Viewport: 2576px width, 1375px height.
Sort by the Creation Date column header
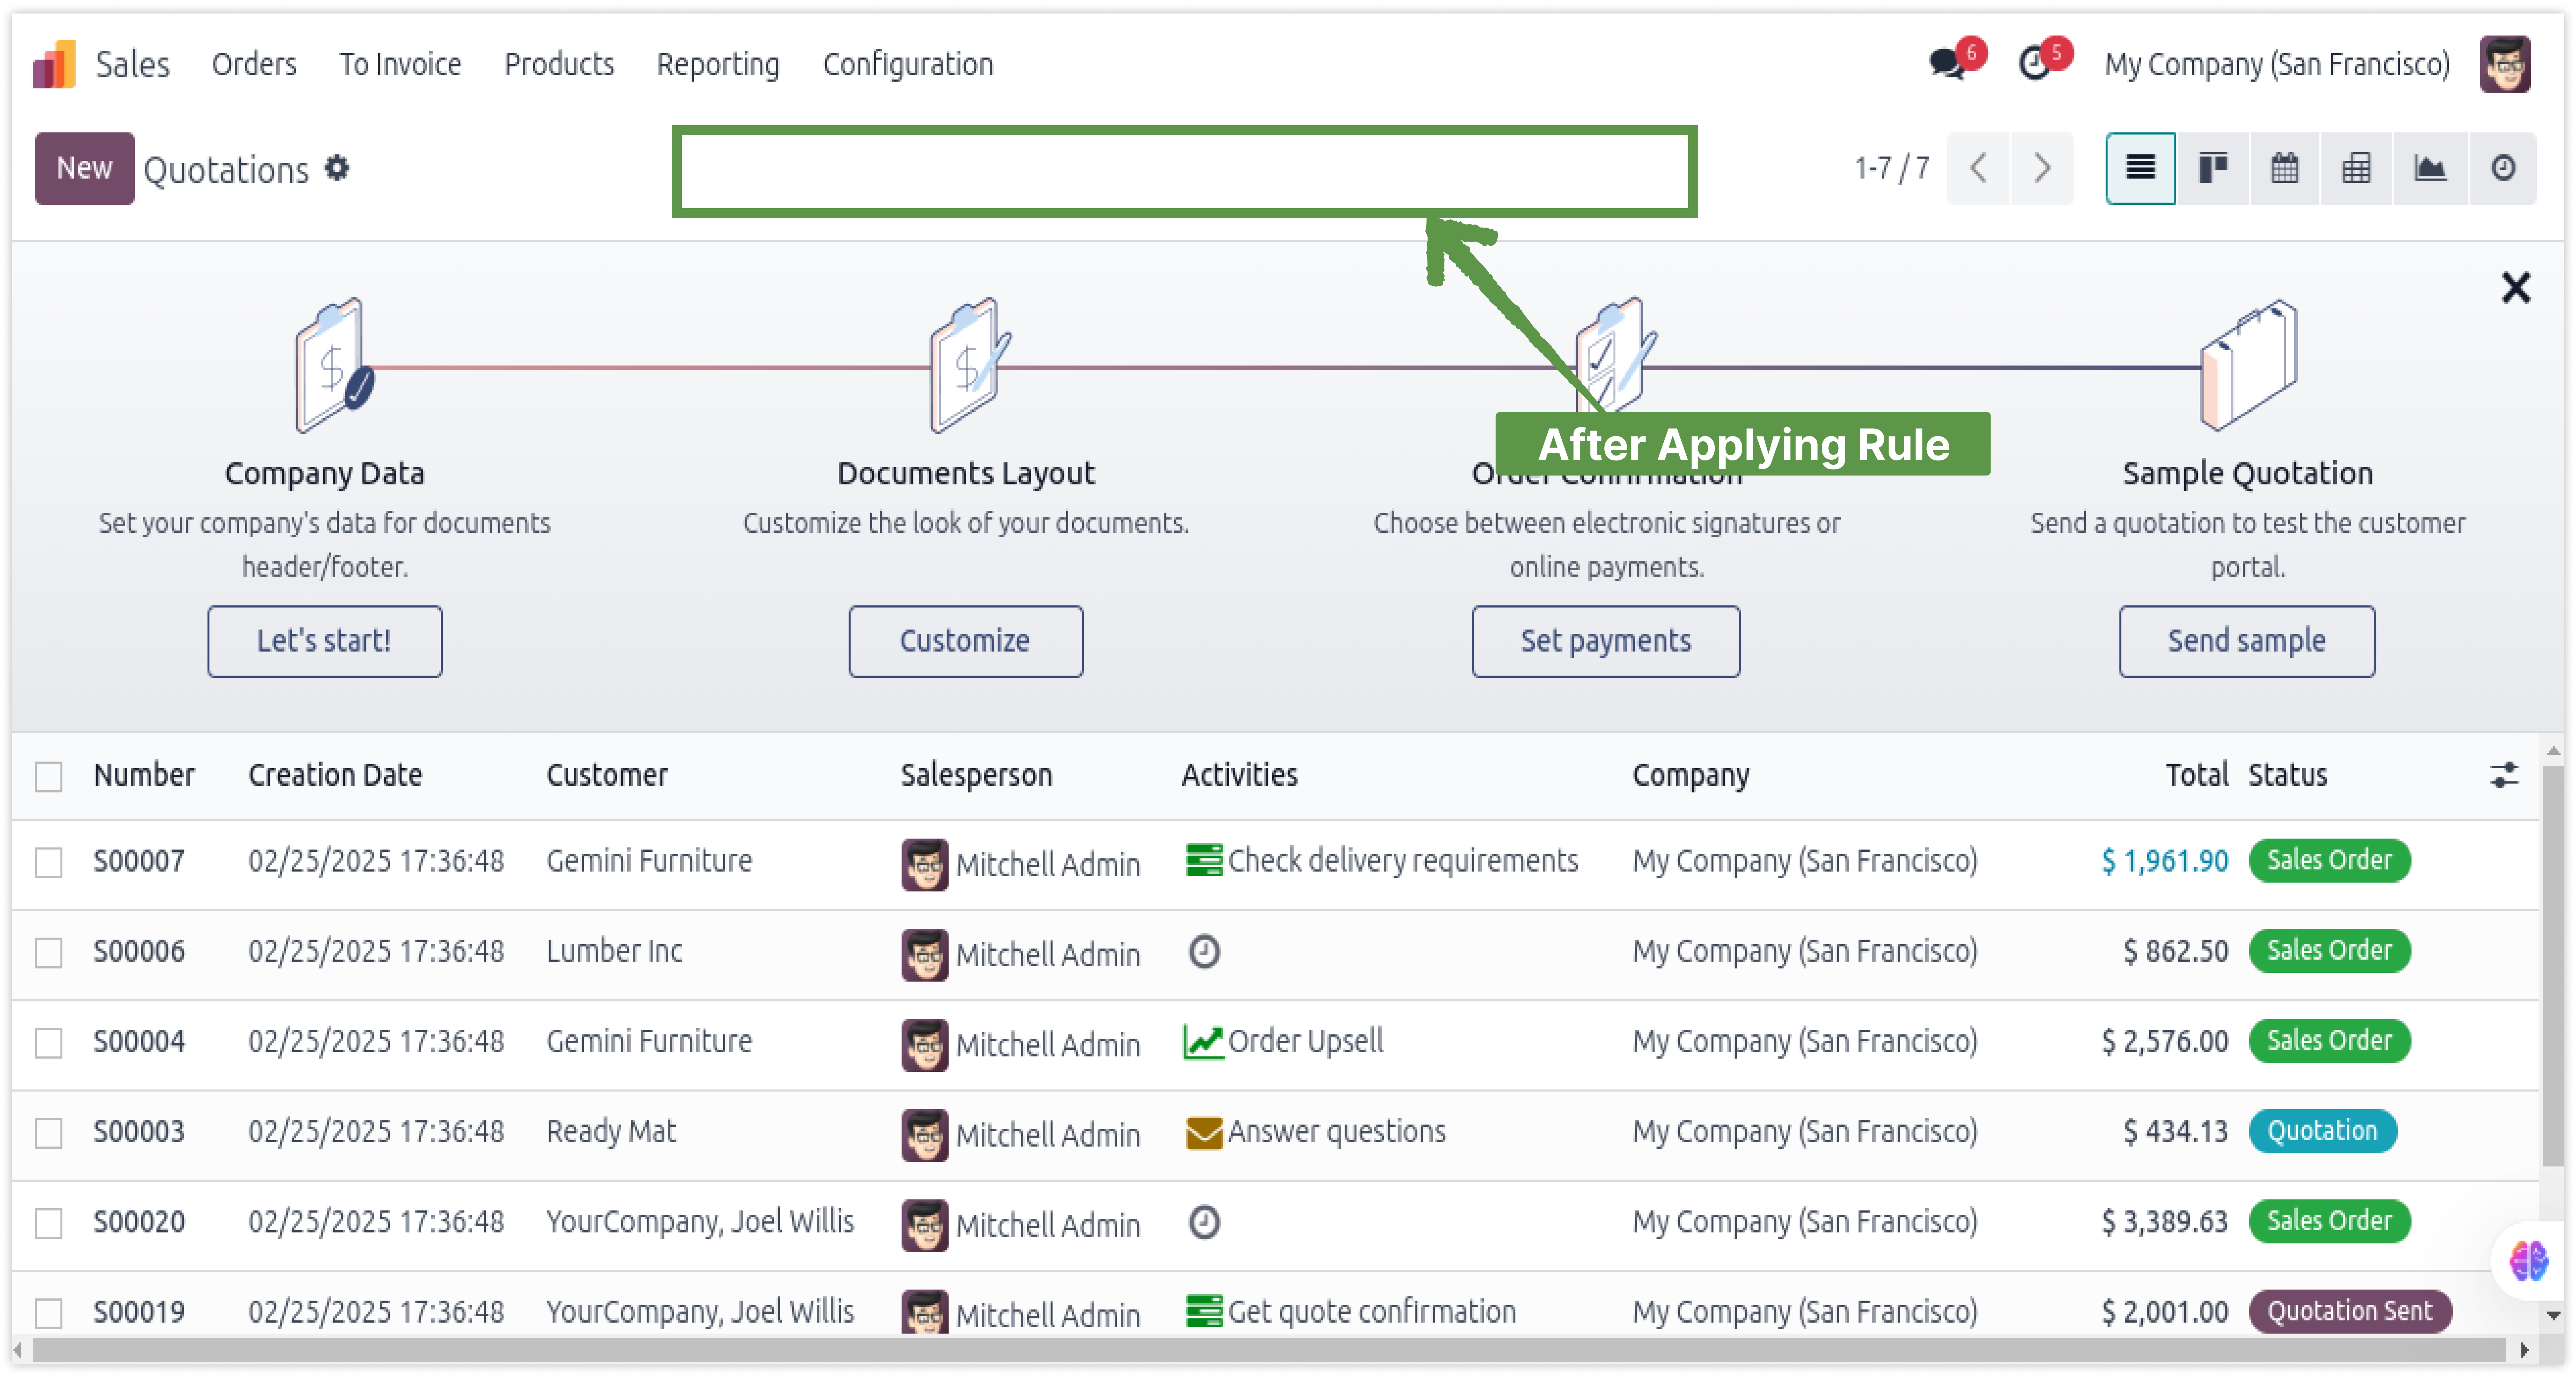335,775
